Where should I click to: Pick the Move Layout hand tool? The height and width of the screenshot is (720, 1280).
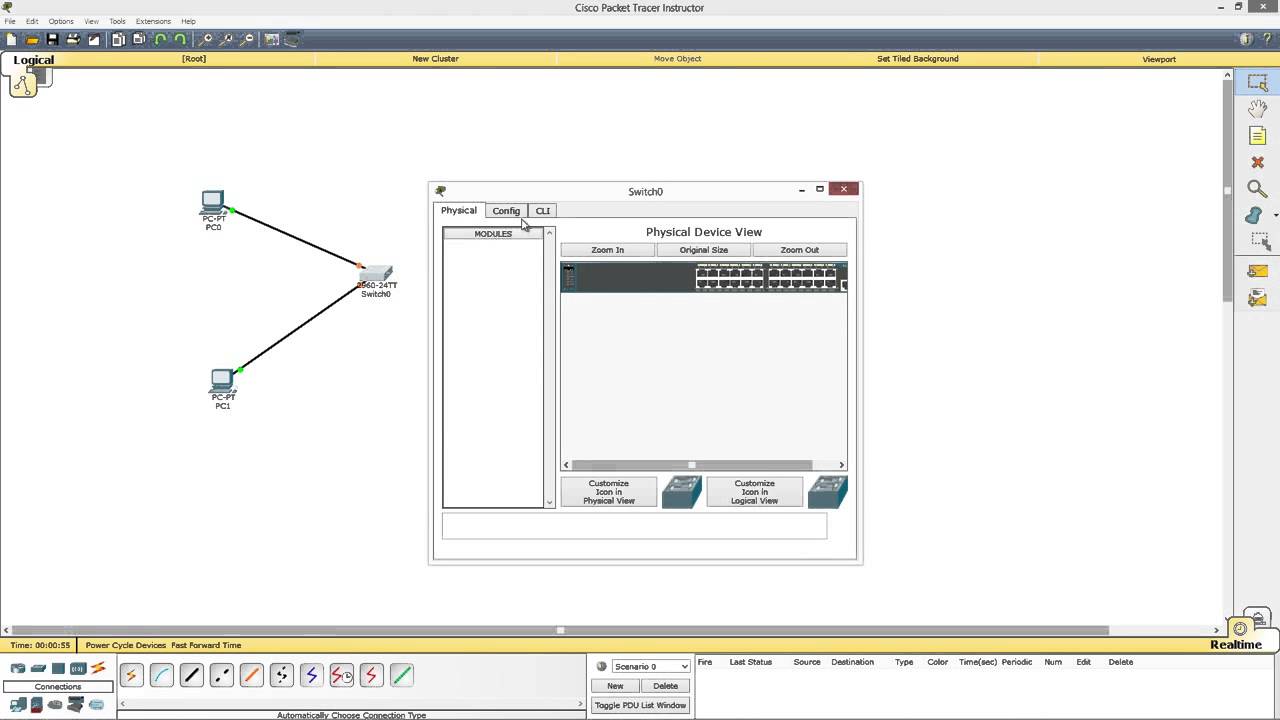pos(1257,110)
